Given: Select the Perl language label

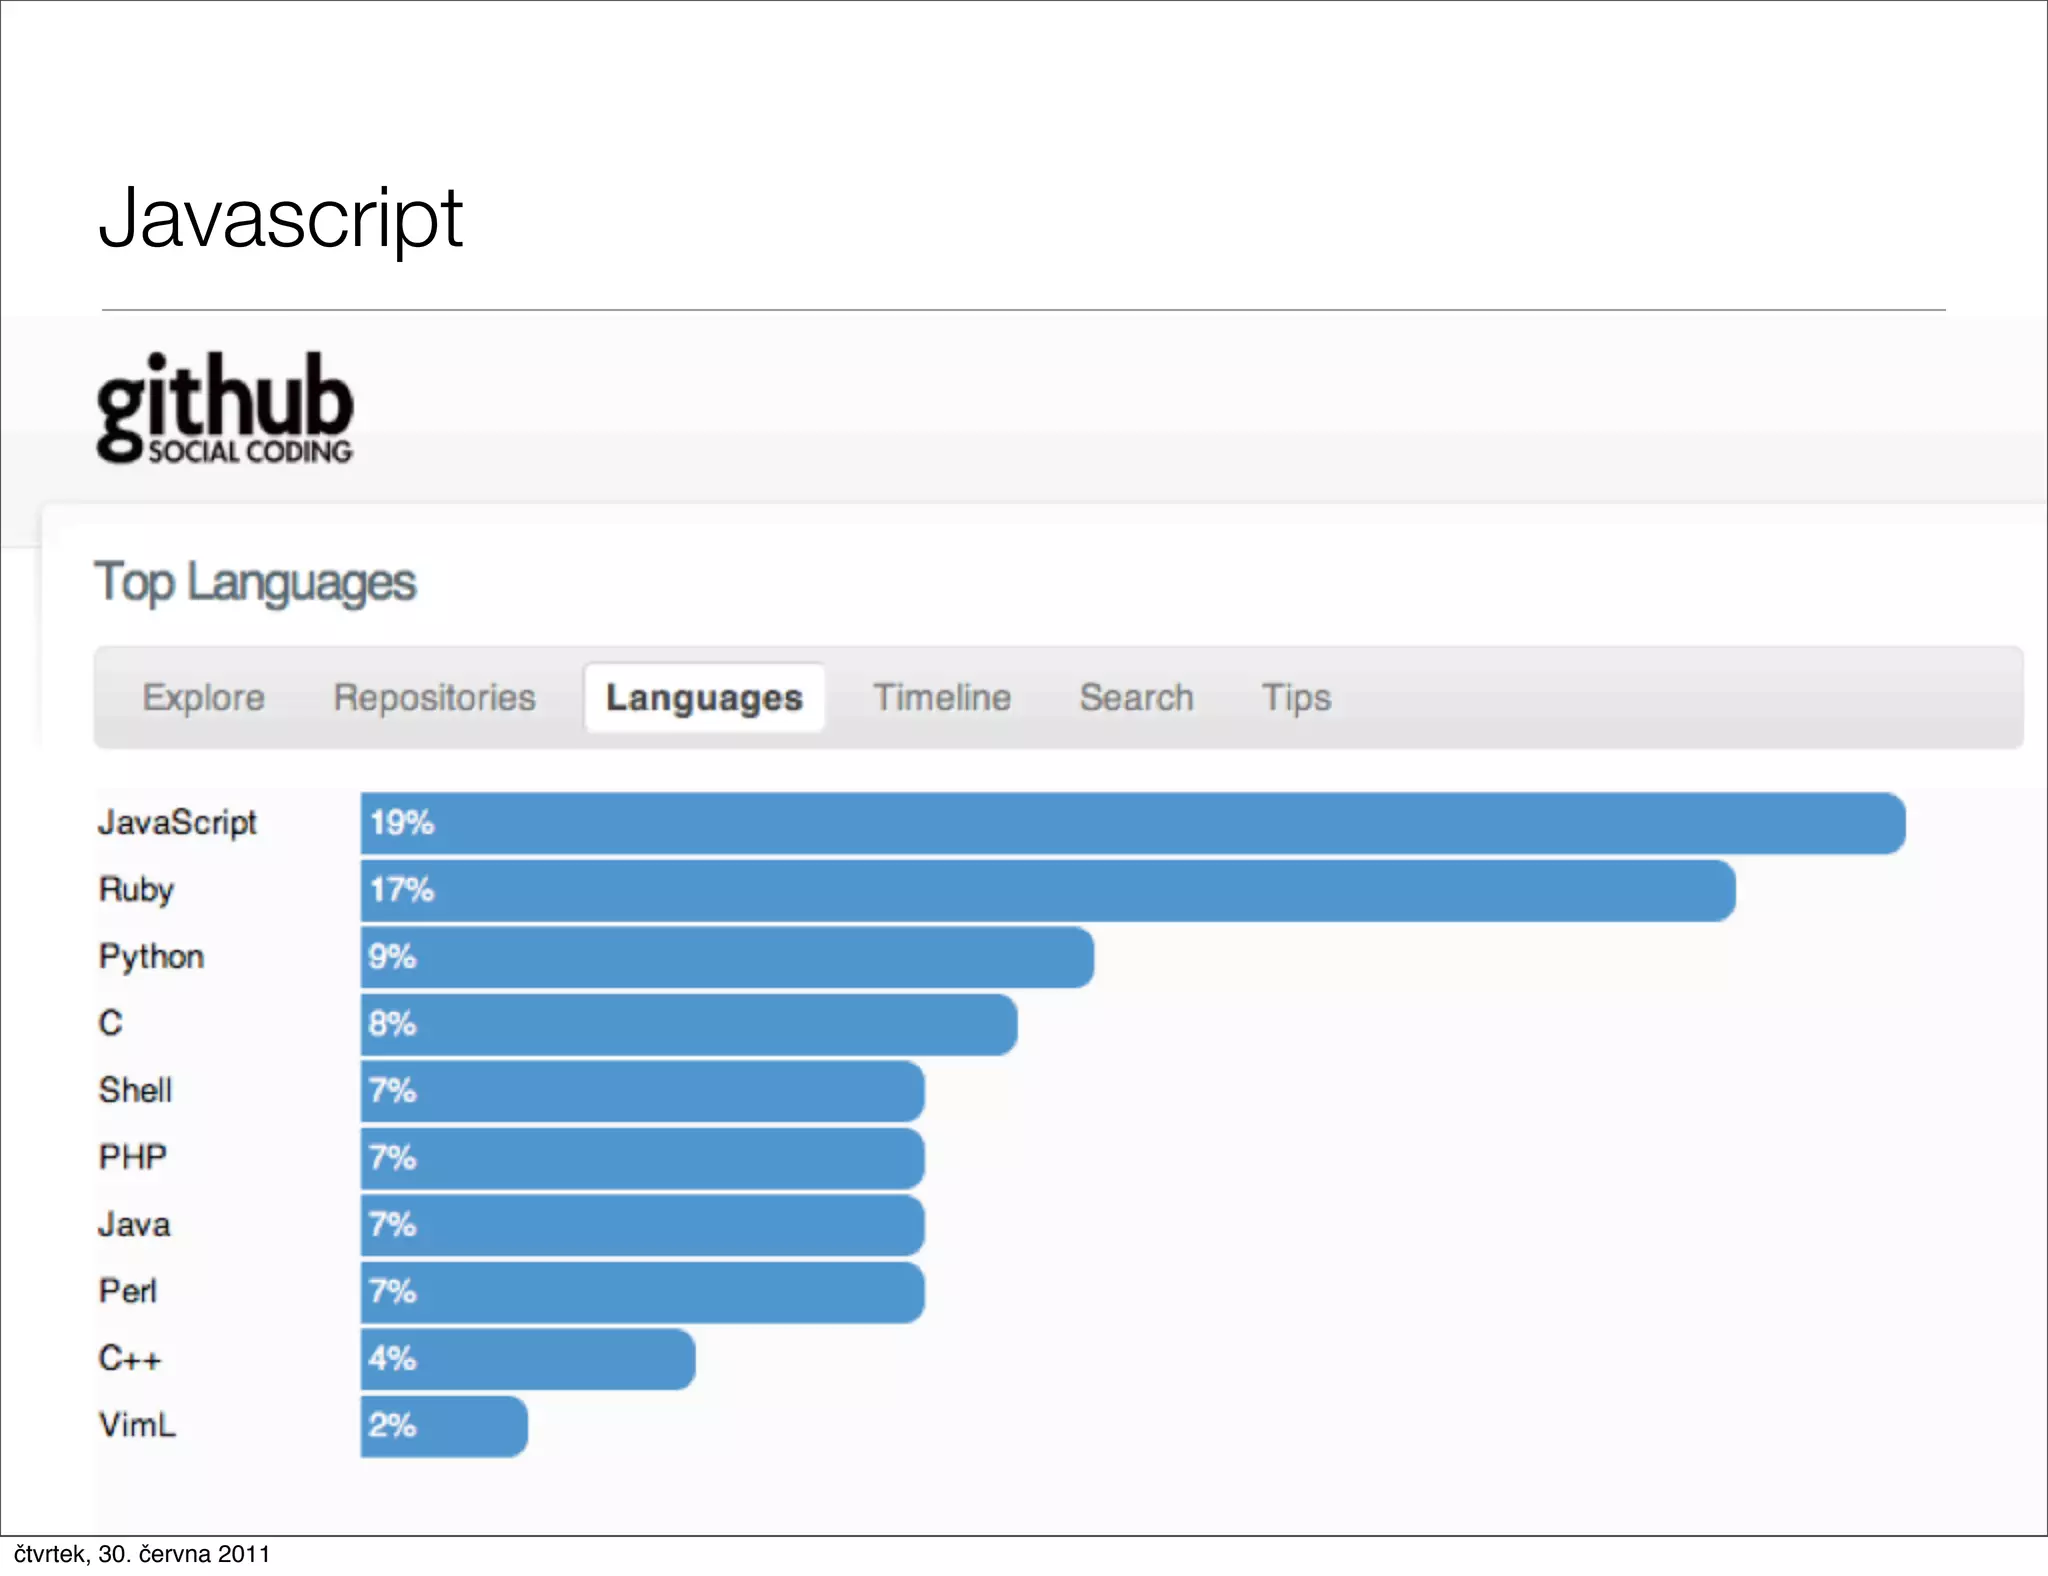Looking at the screenshot, I should [x=128, y=1291].
